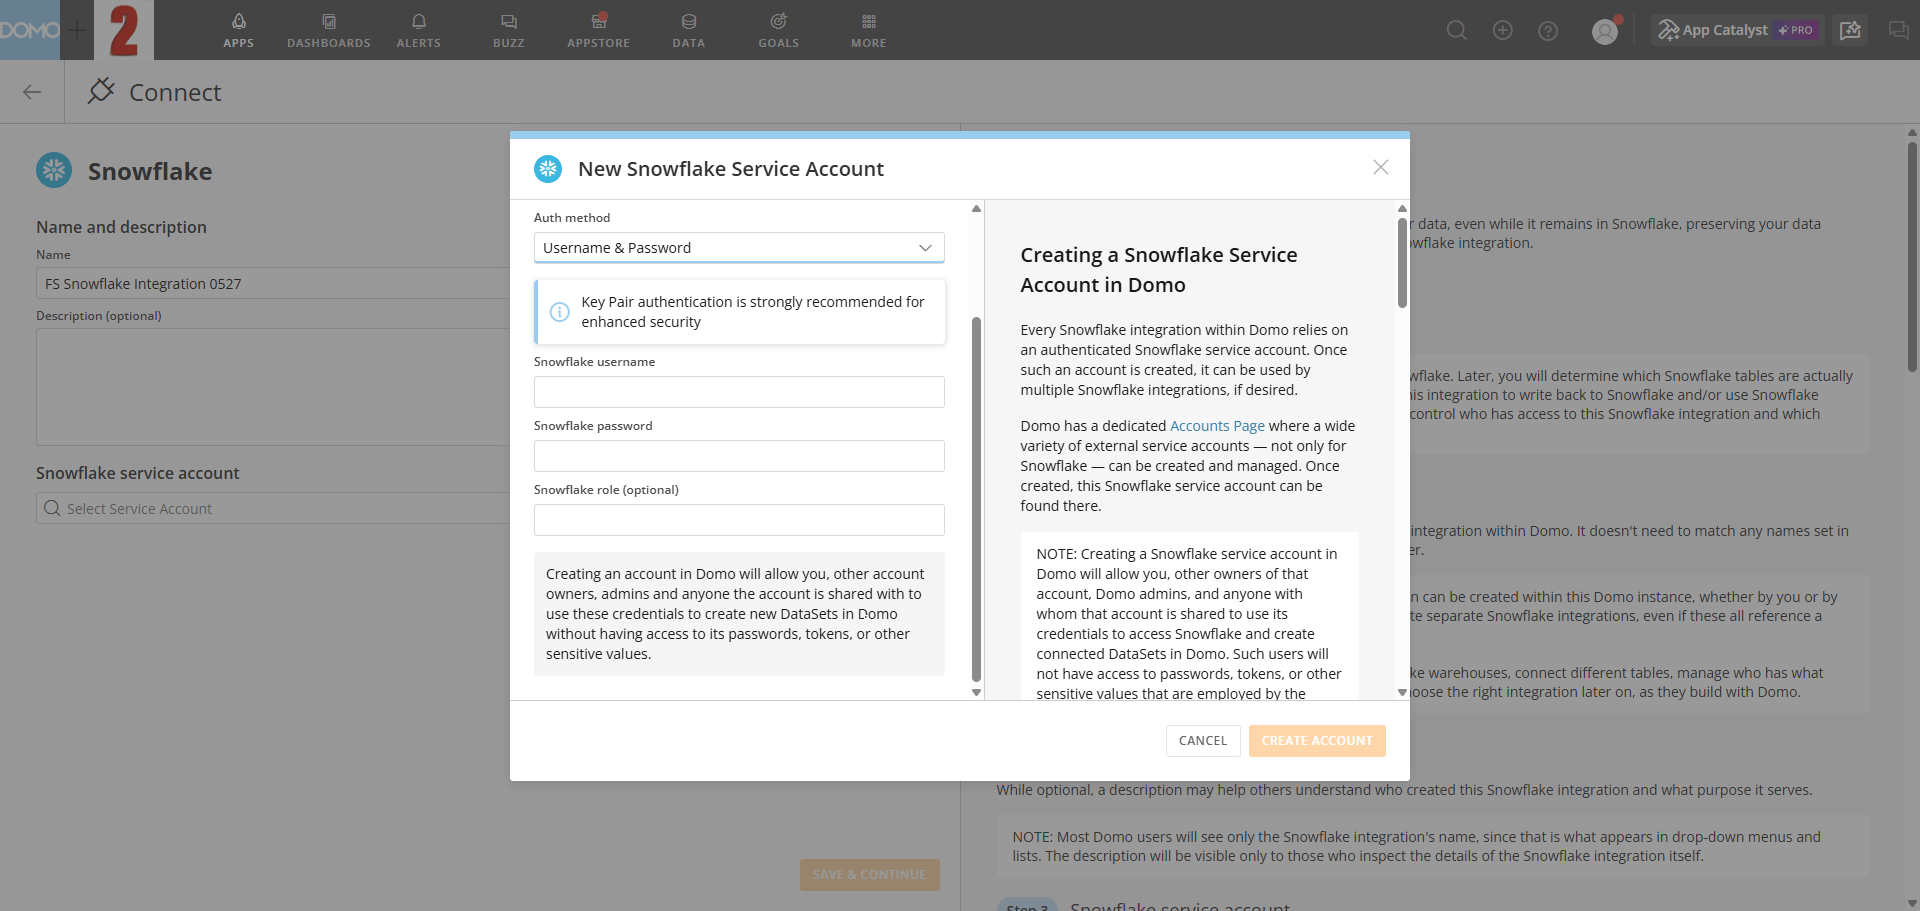The image size is (1920, 911).
Task: Open the Goals target section
Action: point(778,30)
